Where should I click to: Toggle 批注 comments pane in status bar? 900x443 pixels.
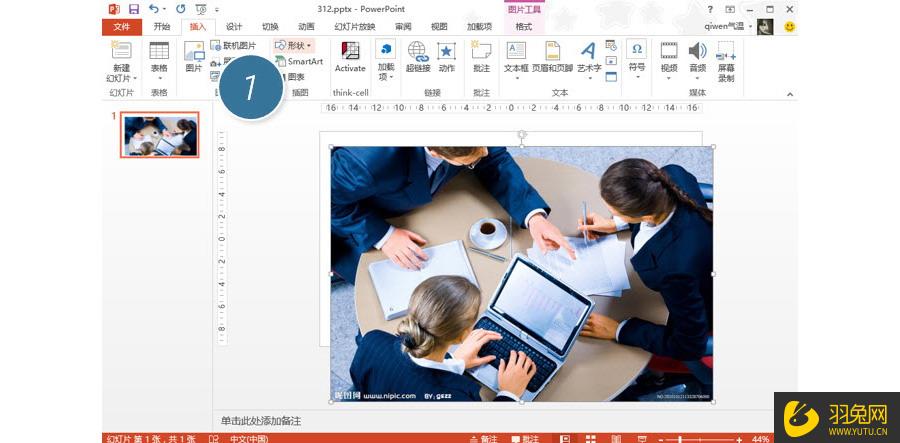pos(524,439)
